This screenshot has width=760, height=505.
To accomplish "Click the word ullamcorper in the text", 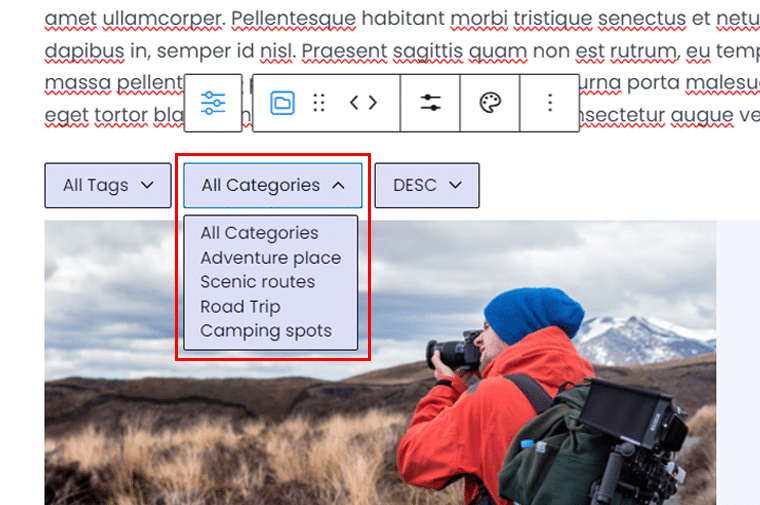I will pyautogui.click(x=162, y=18).
